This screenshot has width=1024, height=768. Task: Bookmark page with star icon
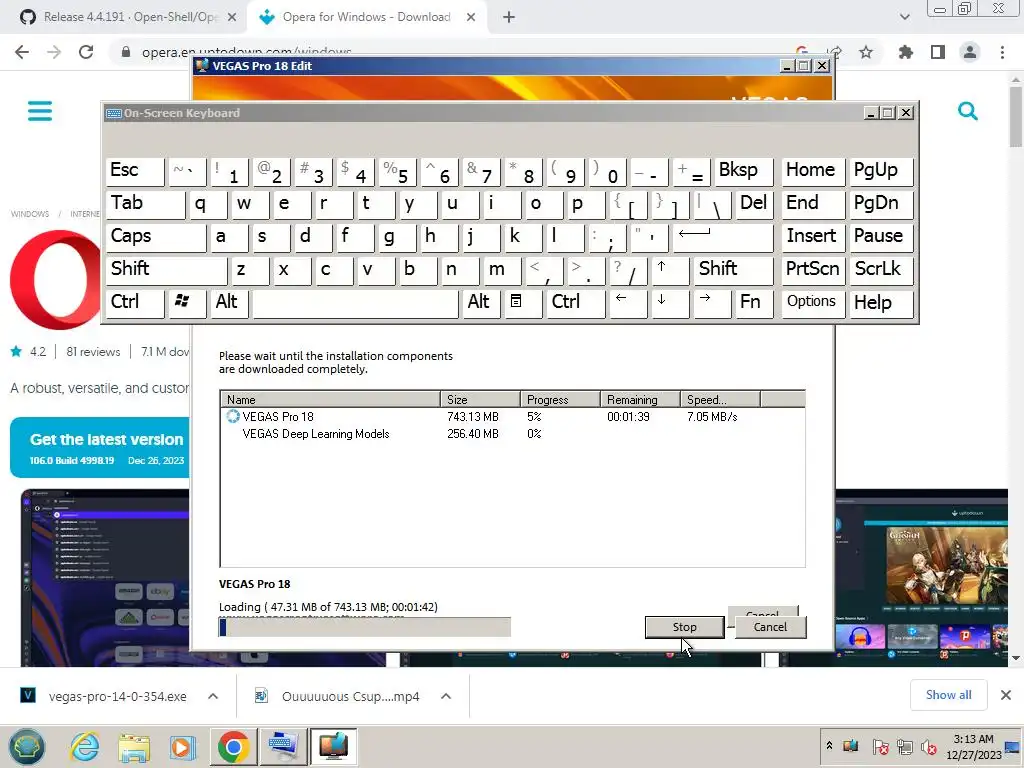[866, 52]
